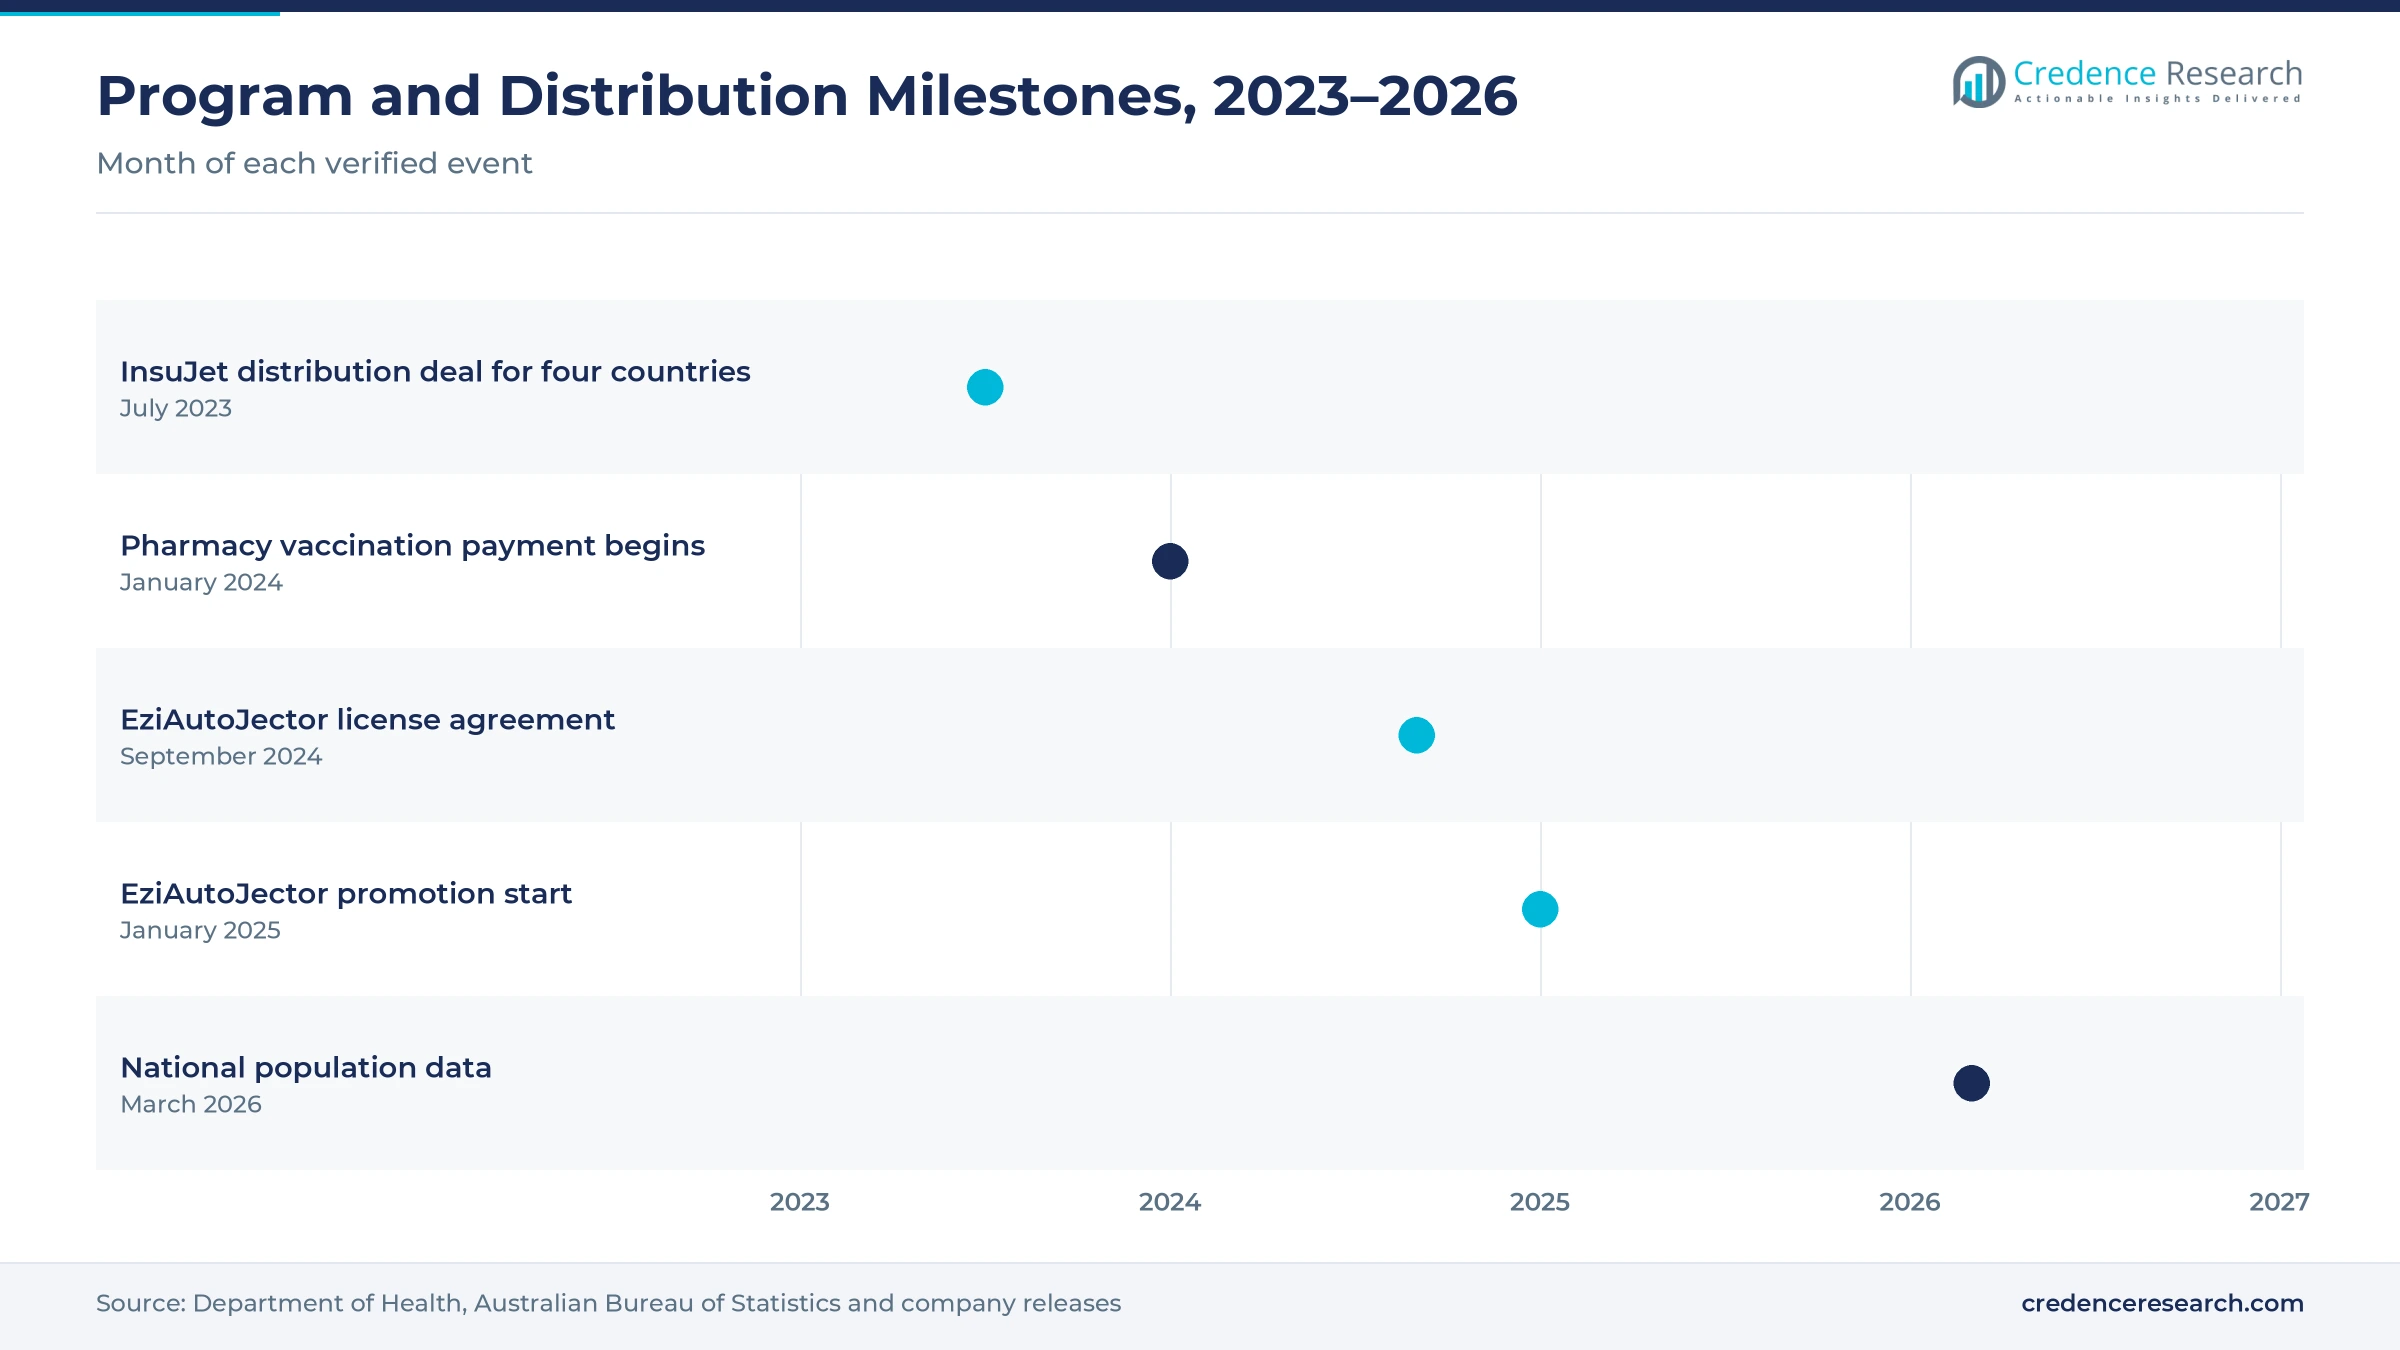Click the 2026 axis label
The height and width of the screenshot is (1350, 2400).
pyautogui.click(x=1910, y=1202)
